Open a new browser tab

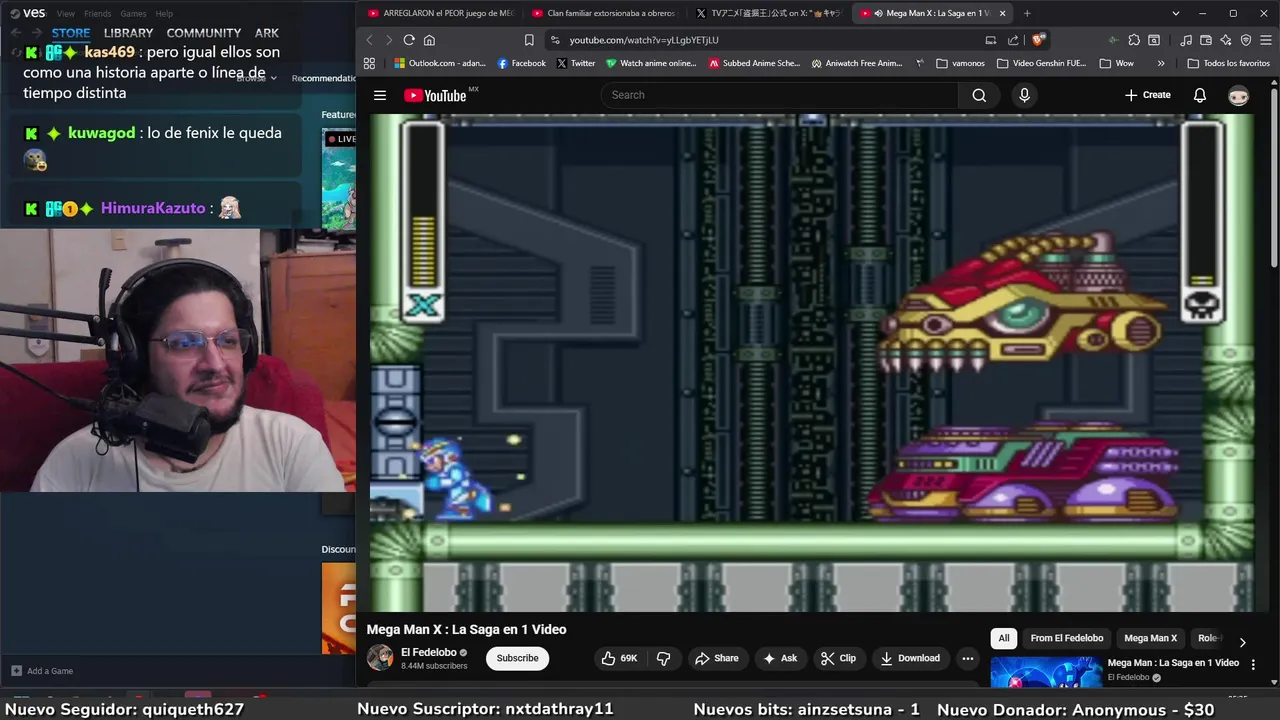[x=1026, y=13]
